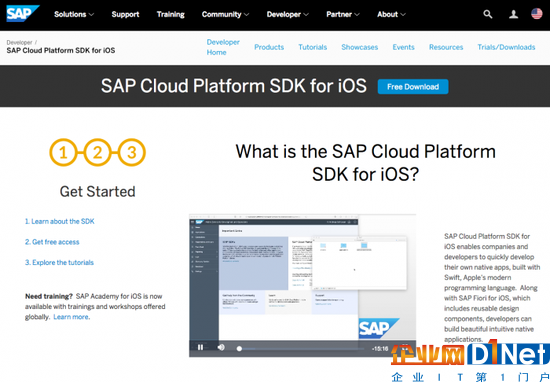
Task: Open '3. Explore the tutorials' link
Action: coord(59,262)
